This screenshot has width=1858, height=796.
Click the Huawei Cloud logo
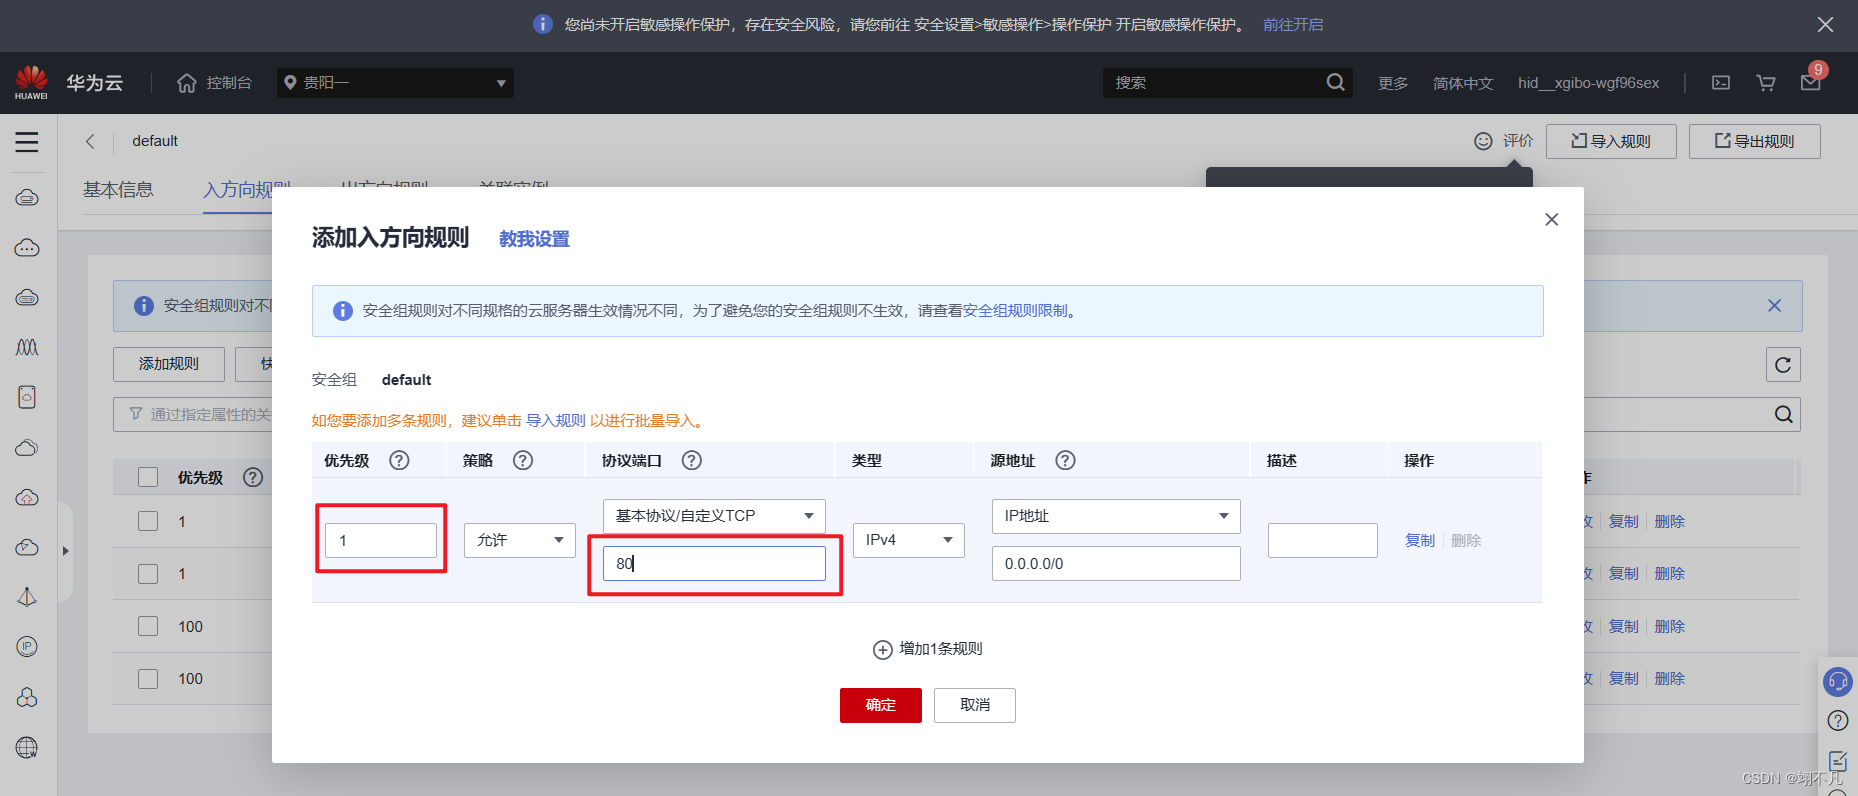(31, 82)
